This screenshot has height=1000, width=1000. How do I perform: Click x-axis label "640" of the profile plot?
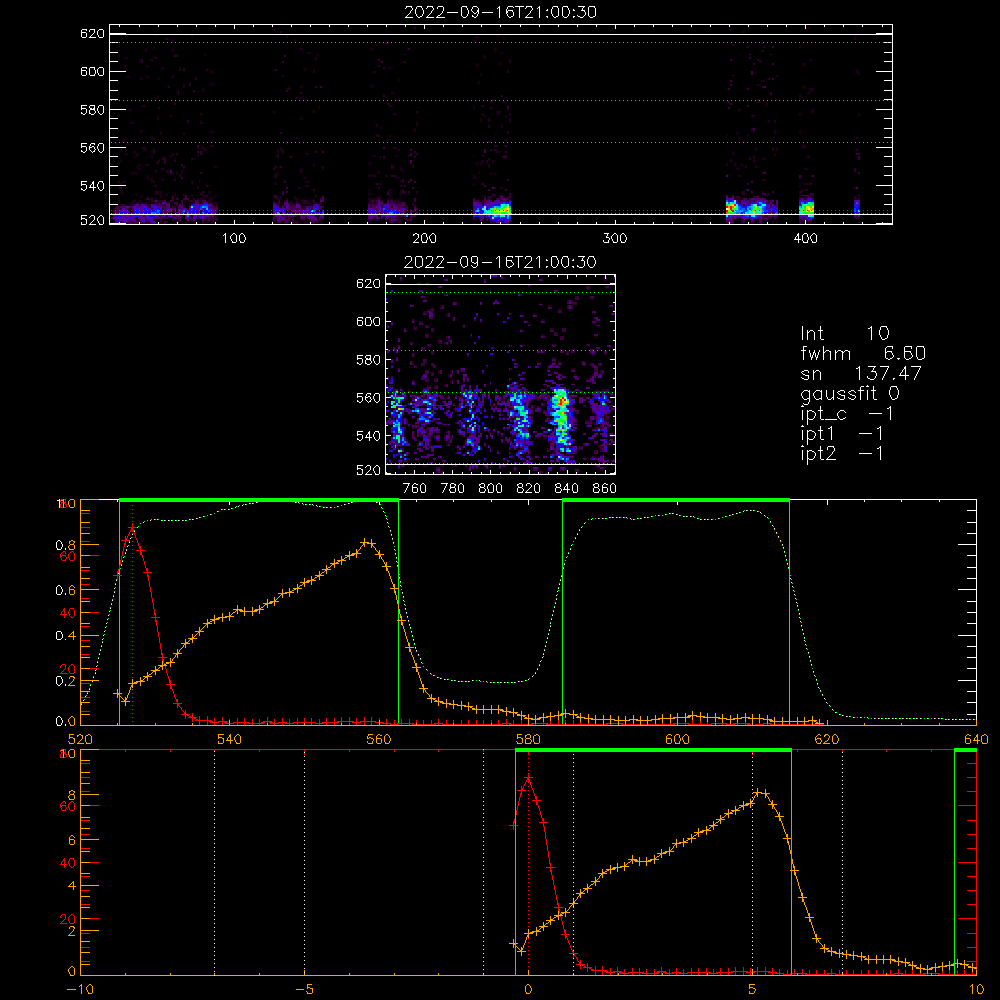click(976, 739)
